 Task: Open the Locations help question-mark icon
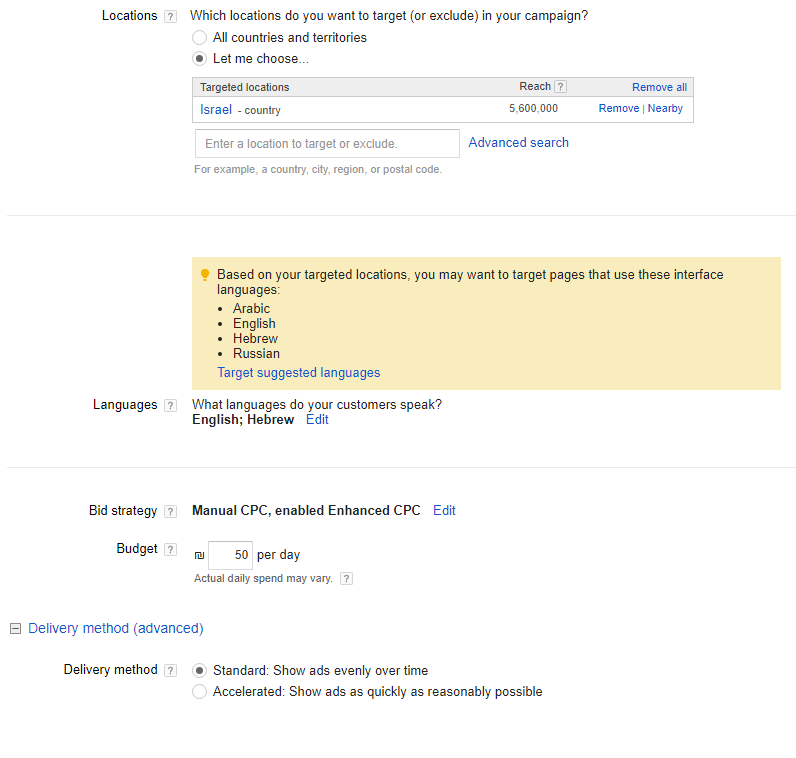pyautogui.click(x=171, y=17)
